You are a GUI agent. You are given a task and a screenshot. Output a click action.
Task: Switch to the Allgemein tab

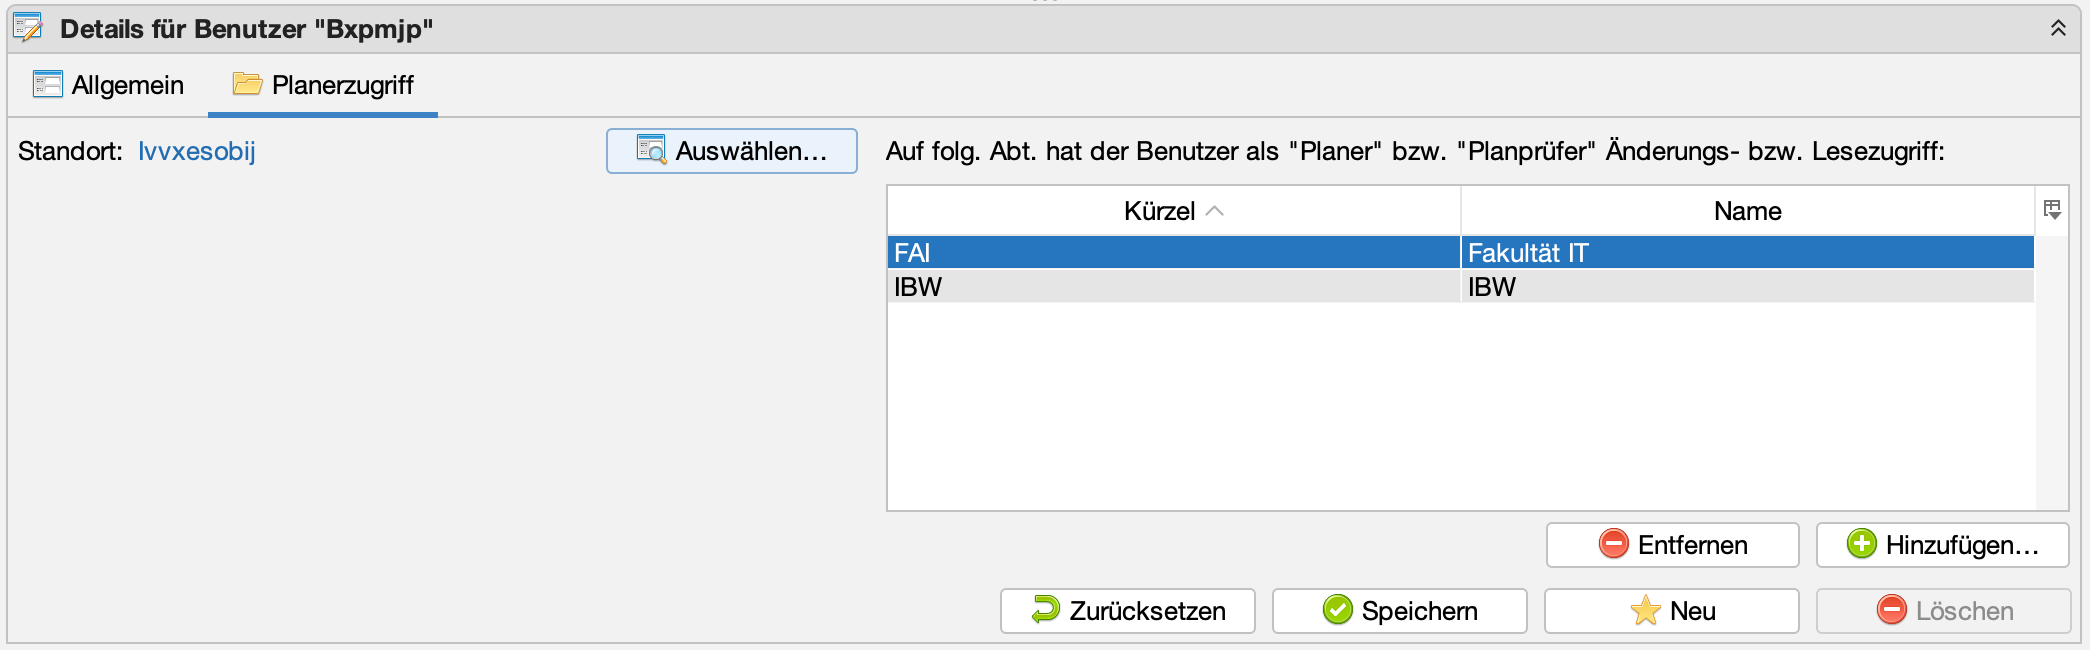109,85
